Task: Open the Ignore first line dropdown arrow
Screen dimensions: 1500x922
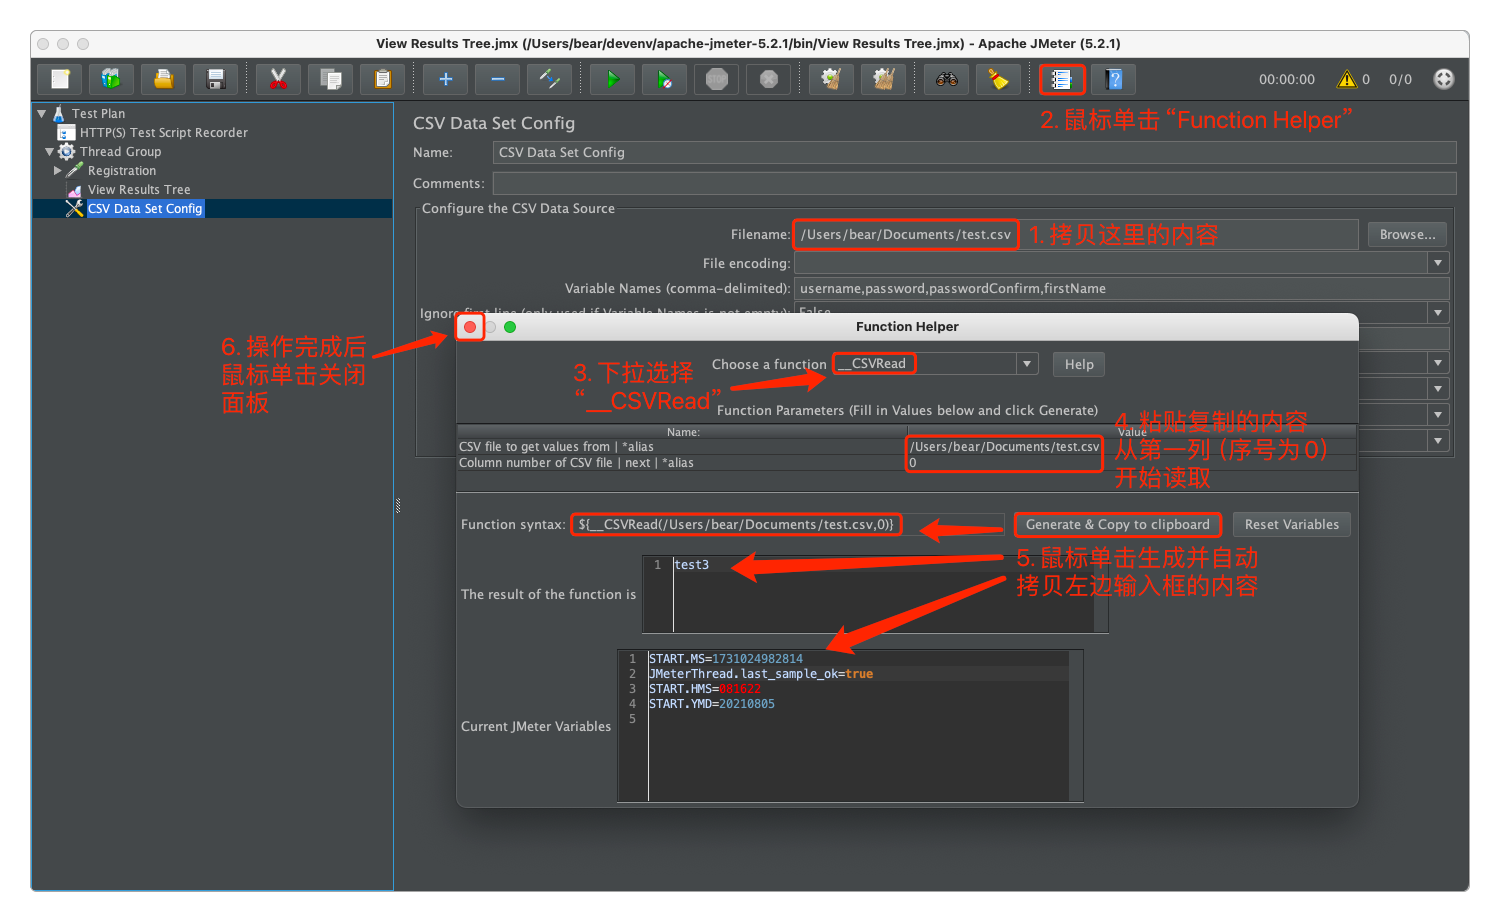Action: (x=1438, y=313)
